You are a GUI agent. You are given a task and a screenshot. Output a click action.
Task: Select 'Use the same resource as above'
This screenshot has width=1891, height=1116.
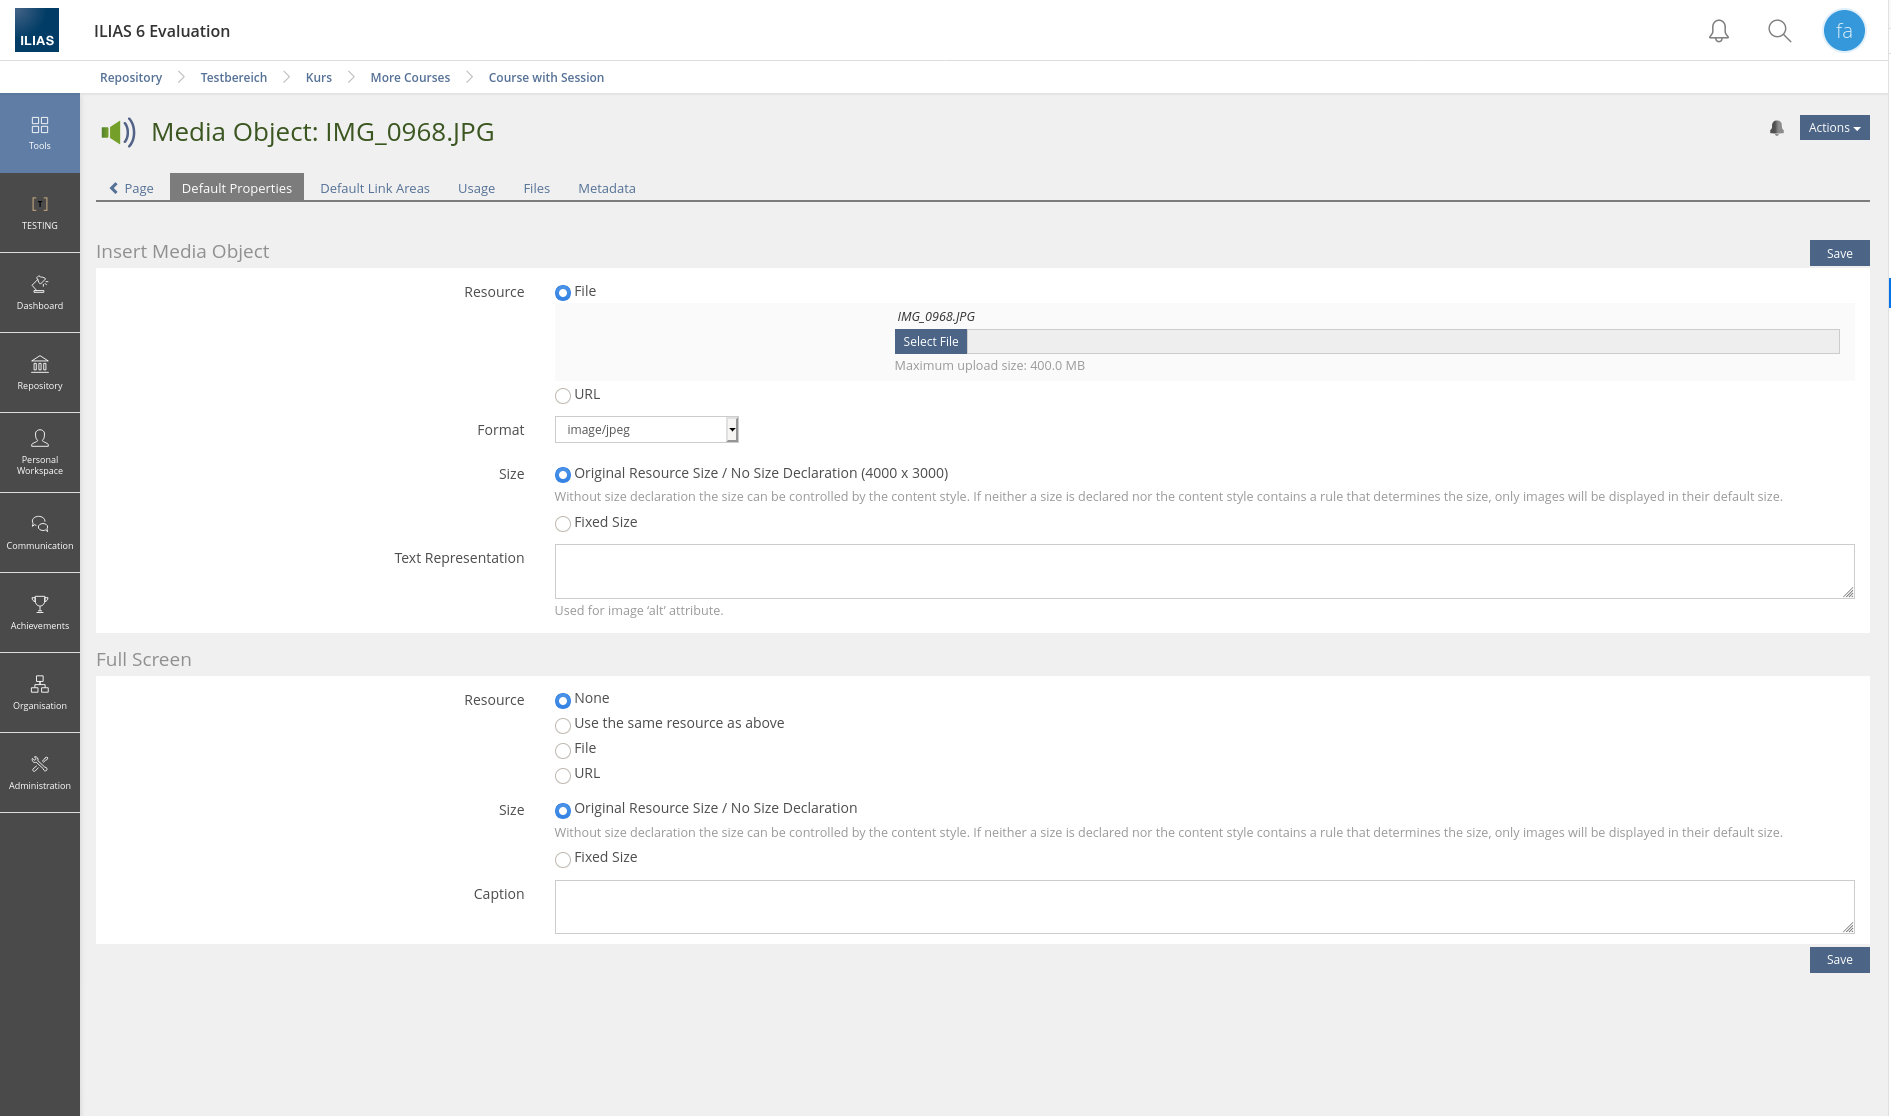point(563,725)
